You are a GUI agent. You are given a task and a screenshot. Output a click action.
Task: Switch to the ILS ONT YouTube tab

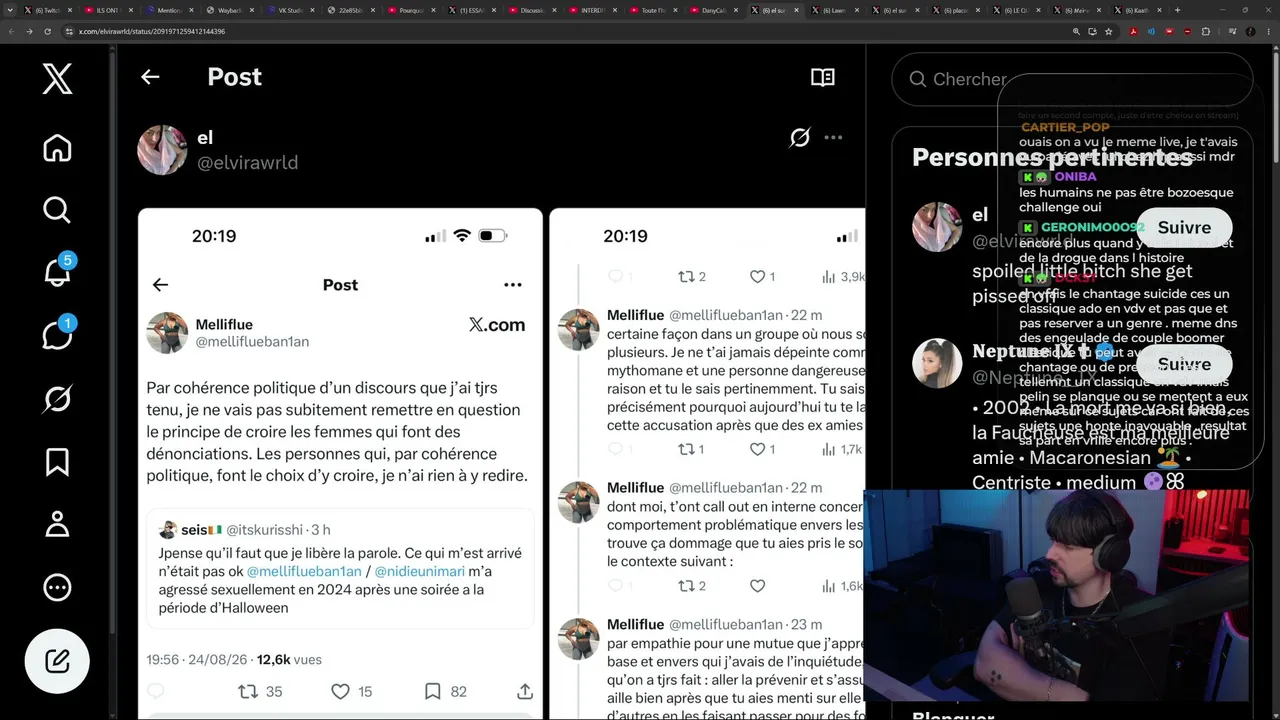pos(106,10)
